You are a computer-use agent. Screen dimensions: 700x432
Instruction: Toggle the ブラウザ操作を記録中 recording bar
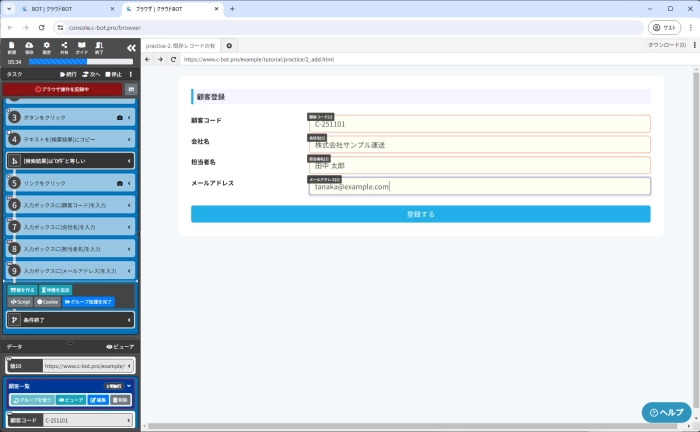click(62, 89)
